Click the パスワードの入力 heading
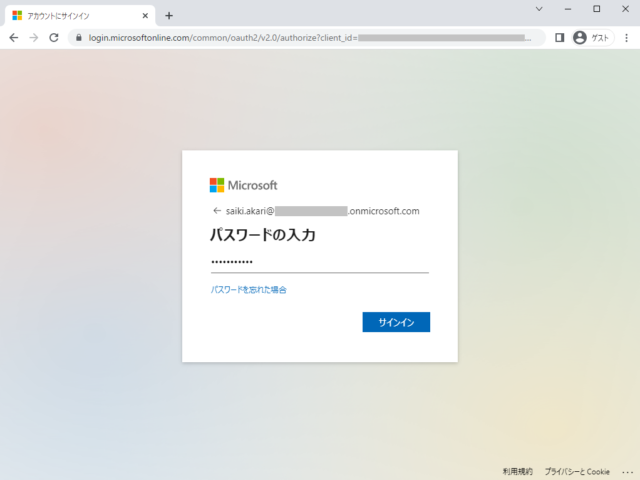 click(x=263, y=235)
